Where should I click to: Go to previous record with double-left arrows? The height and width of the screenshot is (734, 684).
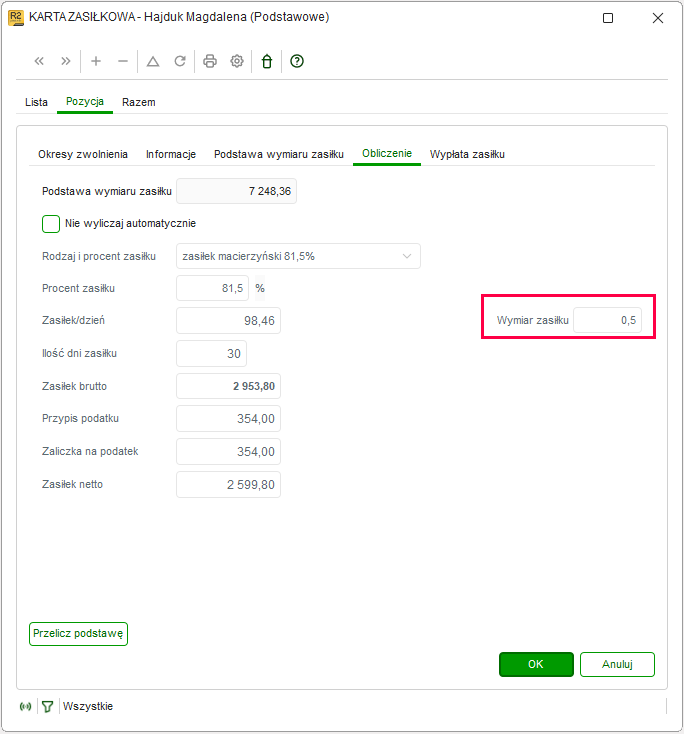pyautogui.click(x=39, y=61)
